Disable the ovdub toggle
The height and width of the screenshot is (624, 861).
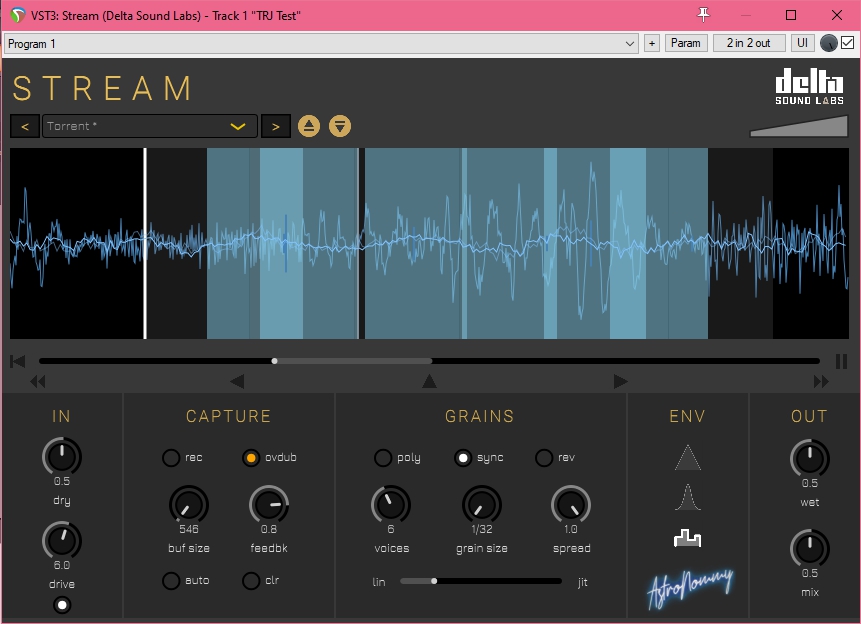pos(251,458)
